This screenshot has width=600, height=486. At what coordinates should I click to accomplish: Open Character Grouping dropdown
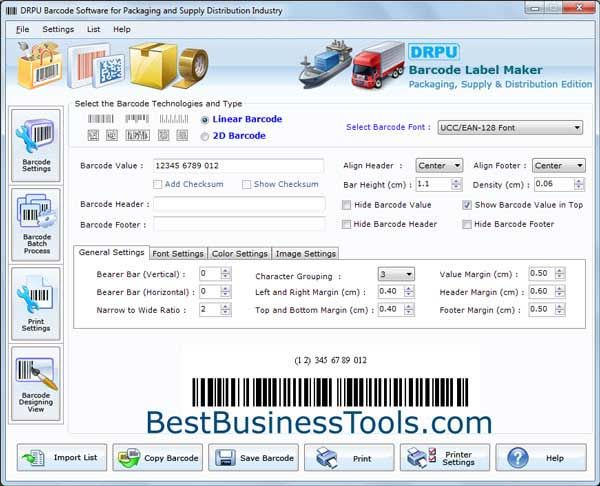[x=396, y=274]
